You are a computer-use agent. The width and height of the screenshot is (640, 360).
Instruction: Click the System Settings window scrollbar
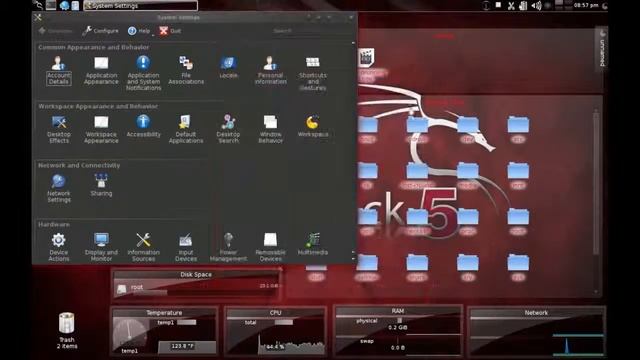353,152
